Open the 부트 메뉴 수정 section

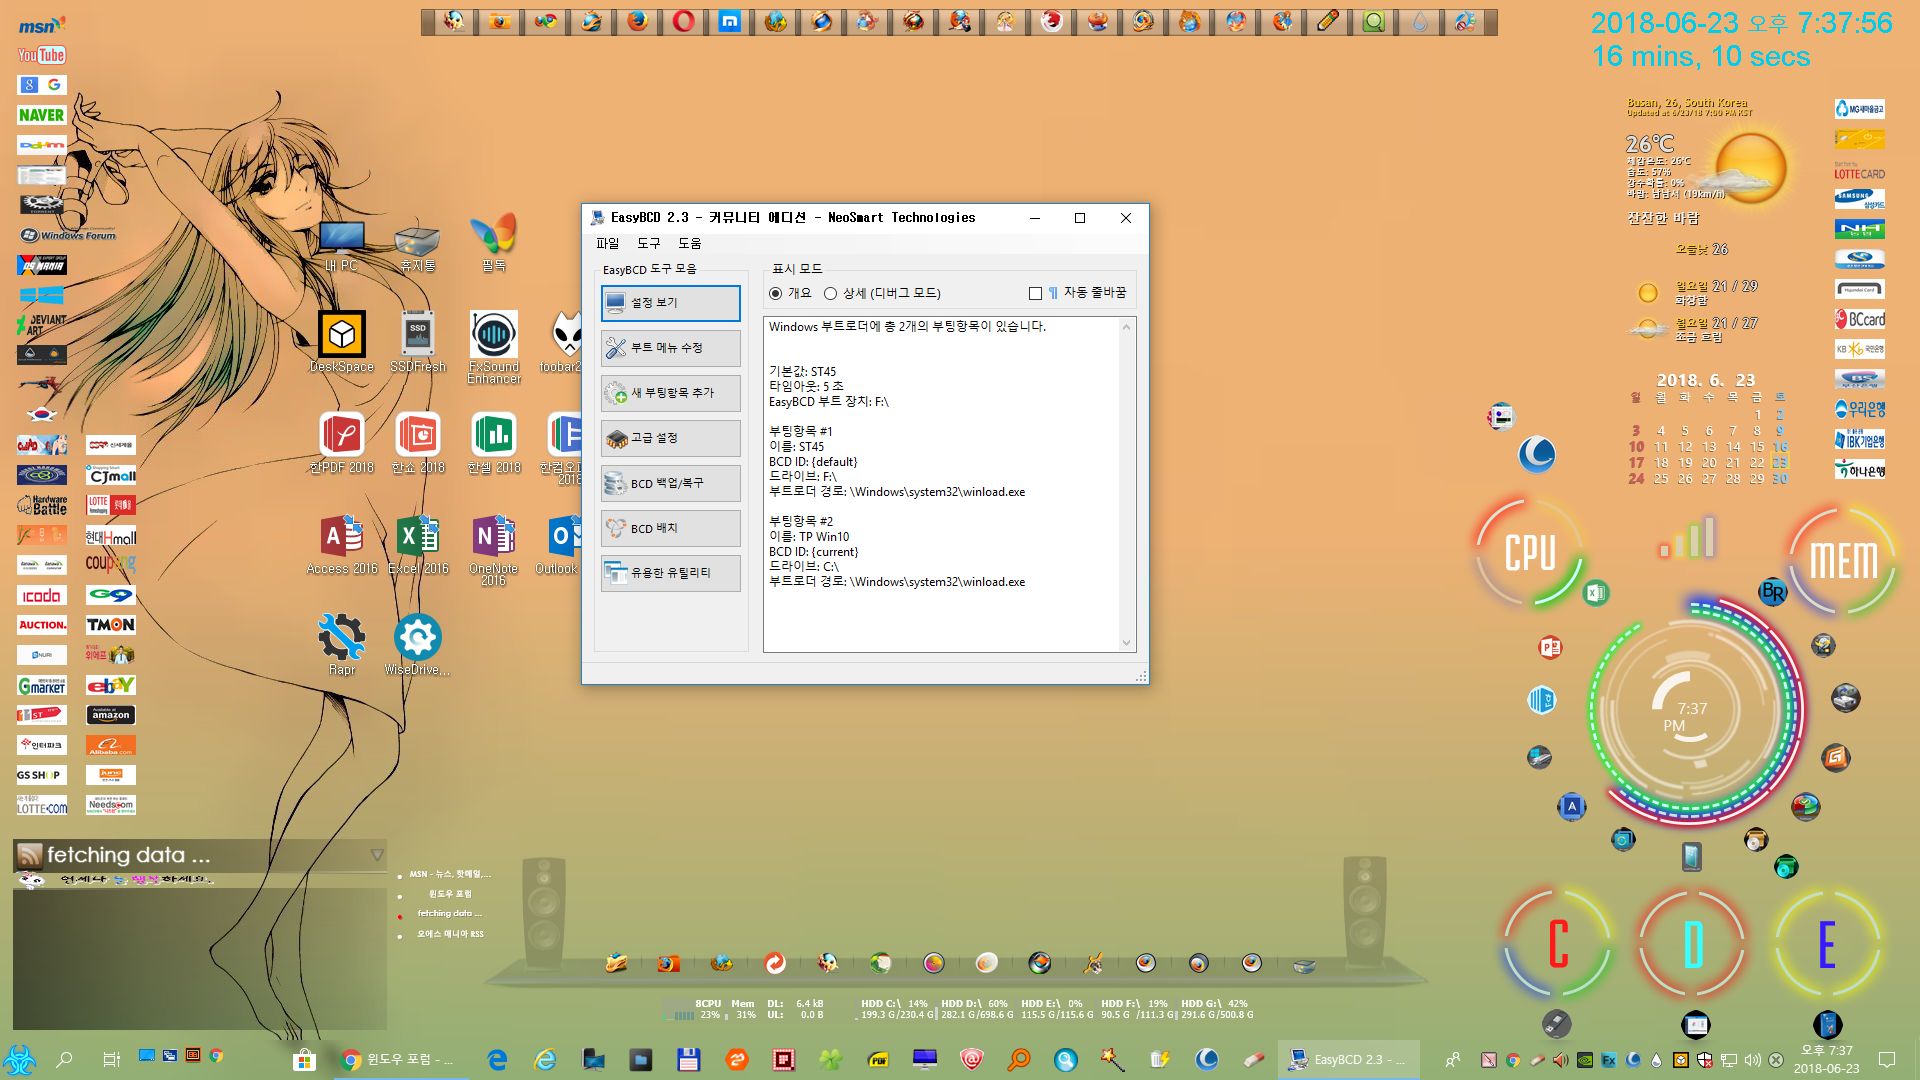pos(670,348)
